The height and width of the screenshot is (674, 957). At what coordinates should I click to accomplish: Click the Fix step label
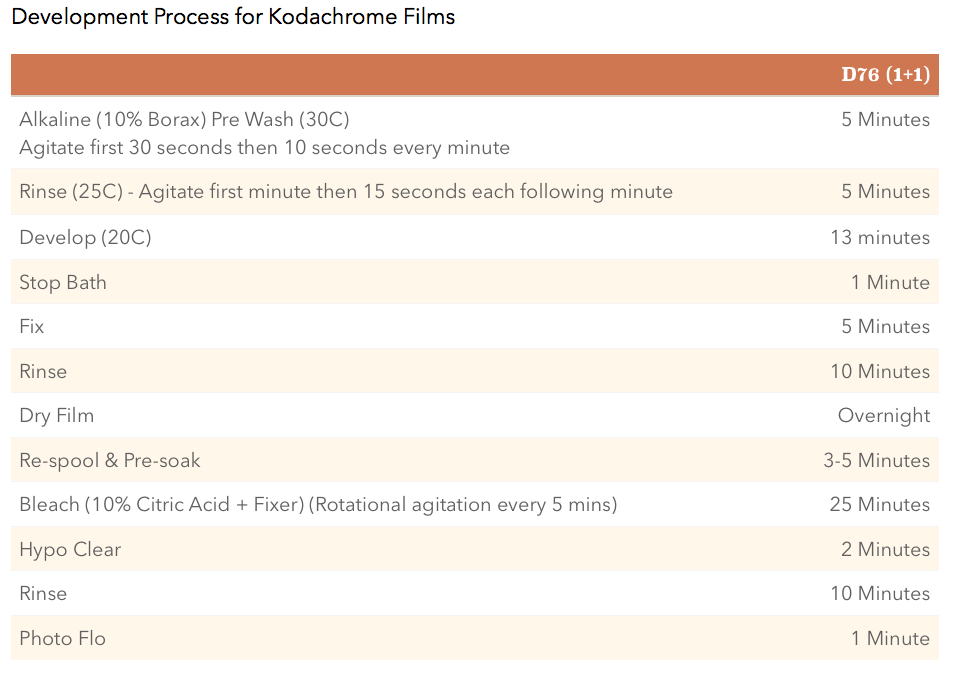(x=32, y=327)
